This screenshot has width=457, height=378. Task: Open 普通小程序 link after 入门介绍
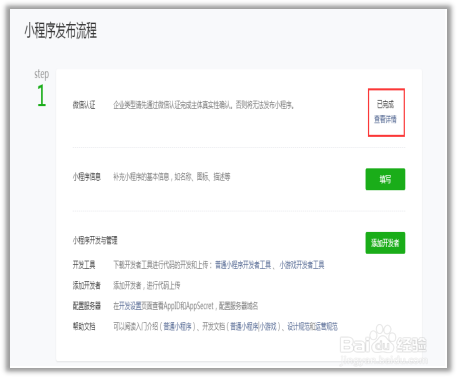(x=177, y=326)
